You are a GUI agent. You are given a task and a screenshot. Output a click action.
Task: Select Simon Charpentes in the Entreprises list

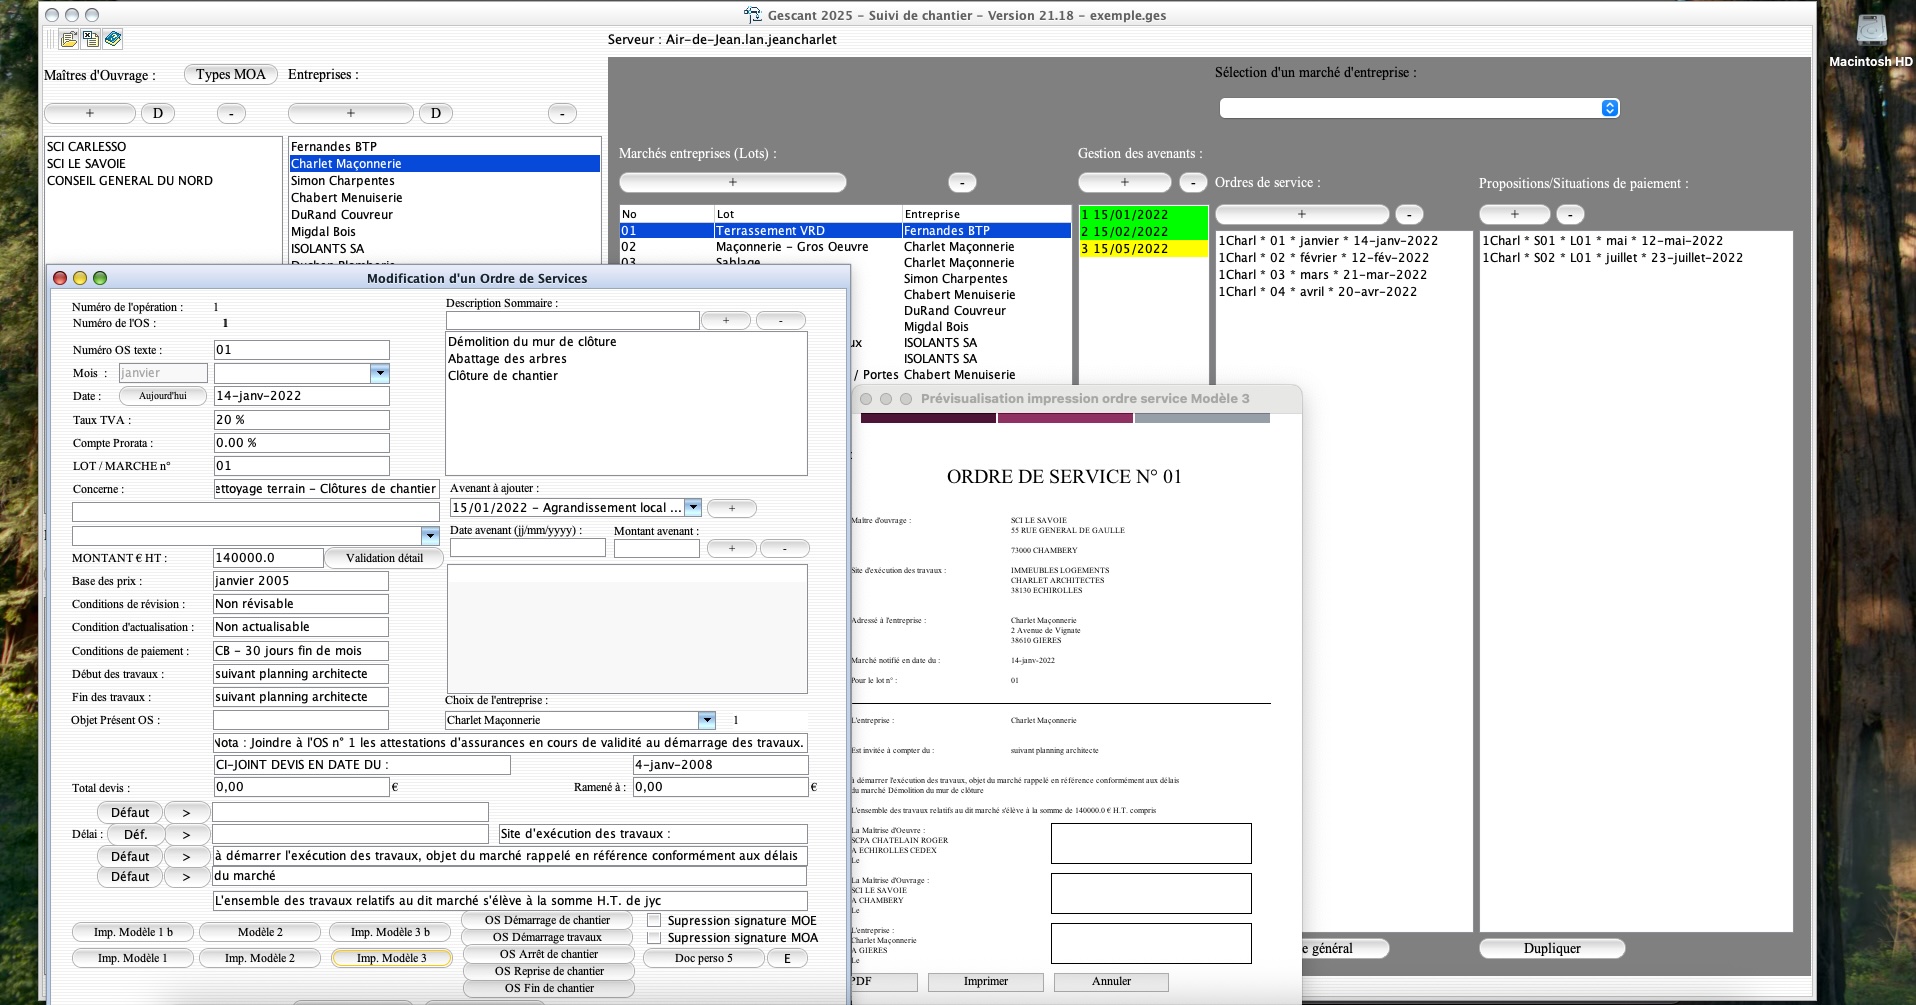click(444, 181)
